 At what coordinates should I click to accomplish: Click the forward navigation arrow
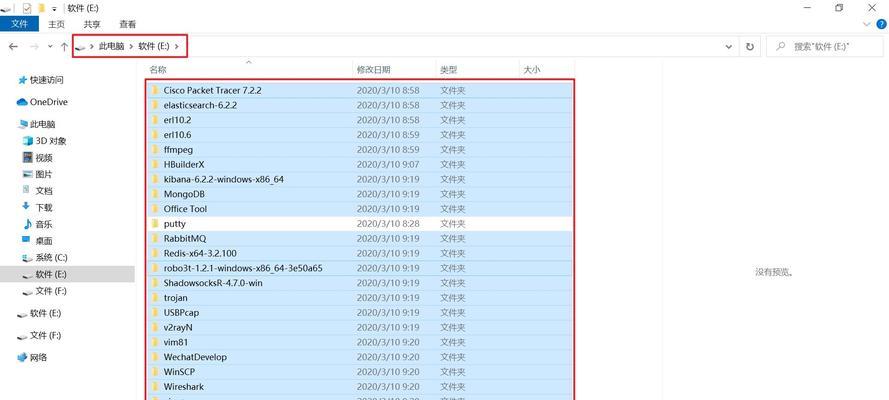point(34,47)
